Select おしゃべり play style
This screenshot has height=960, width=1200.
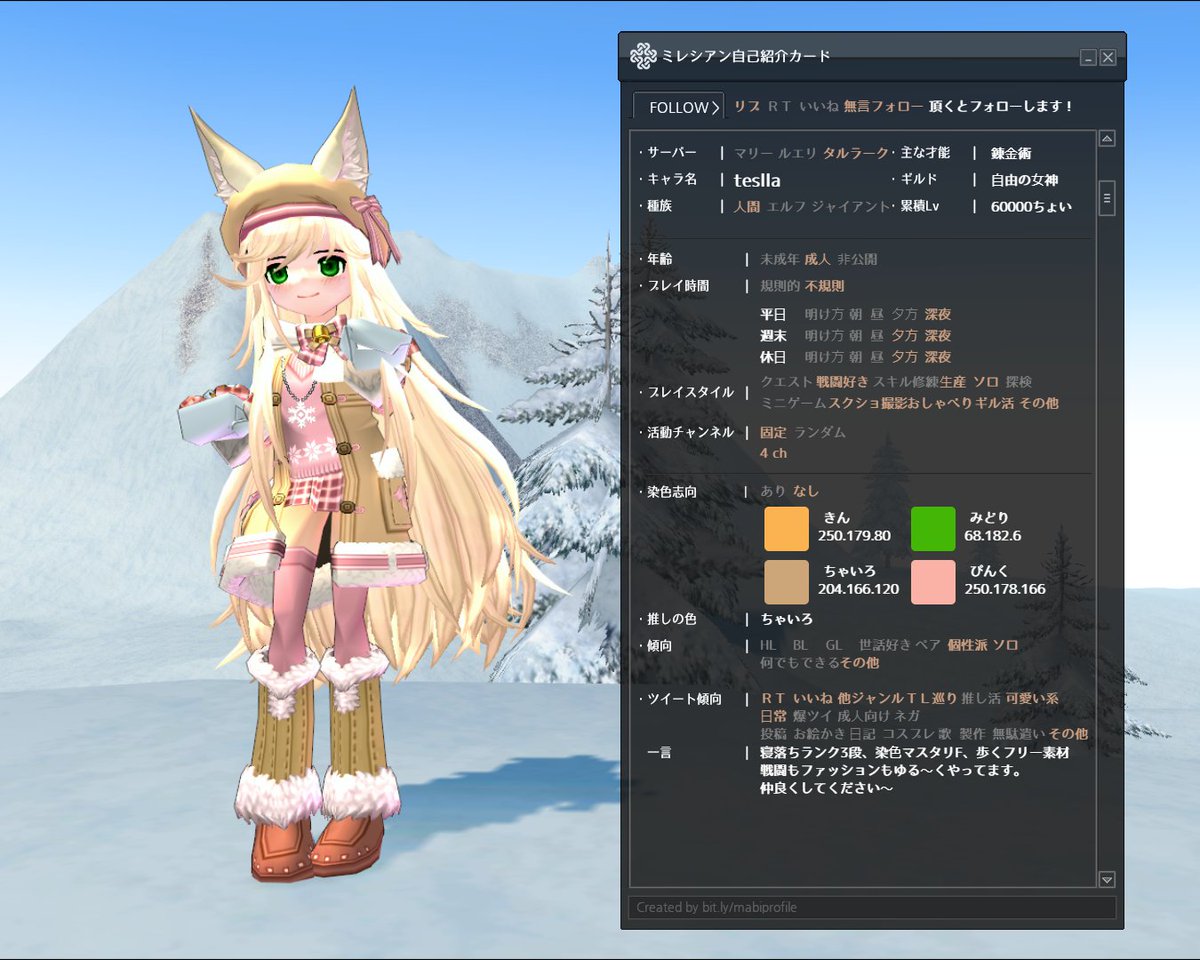(939, 403)
